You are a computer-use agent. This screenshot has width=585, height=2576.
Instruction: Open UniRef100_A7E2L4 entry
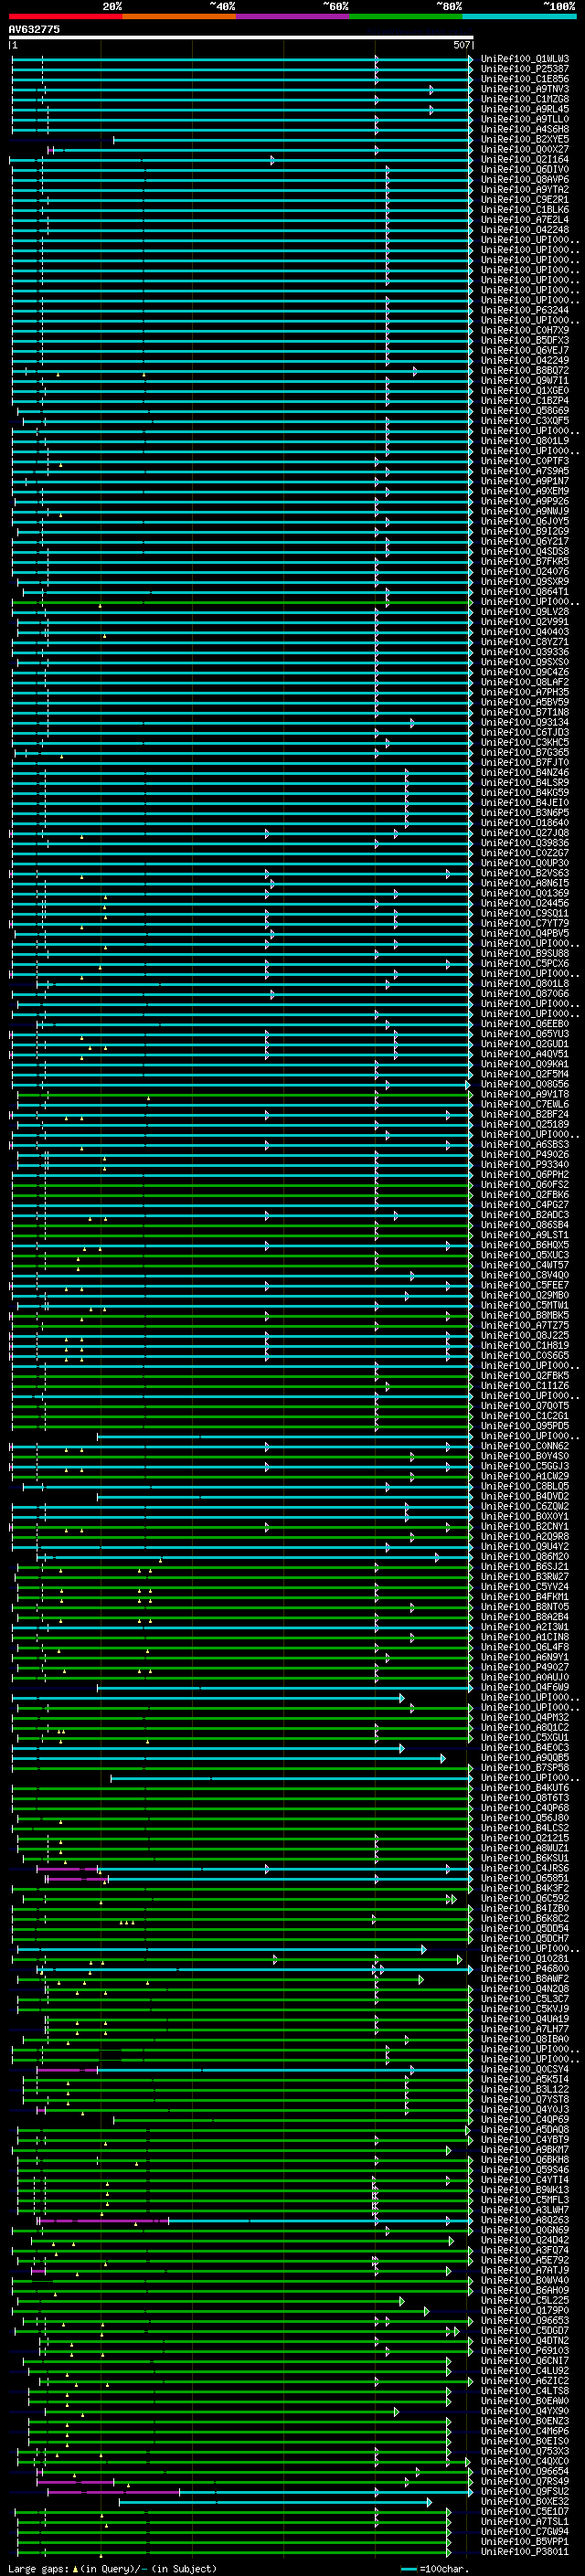(525, 219)
